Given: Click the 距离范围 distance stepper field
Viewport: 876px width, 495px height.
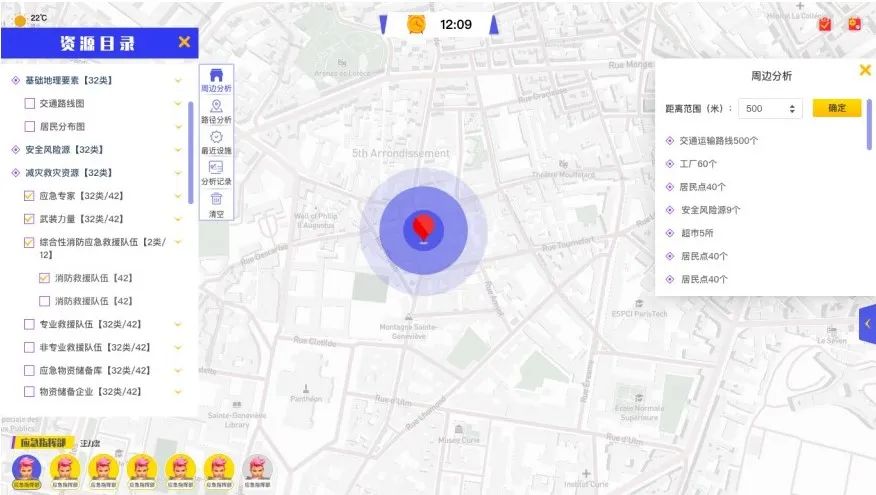Looking at the screenshot, I should pyautogui.click(x=770, y=108).
